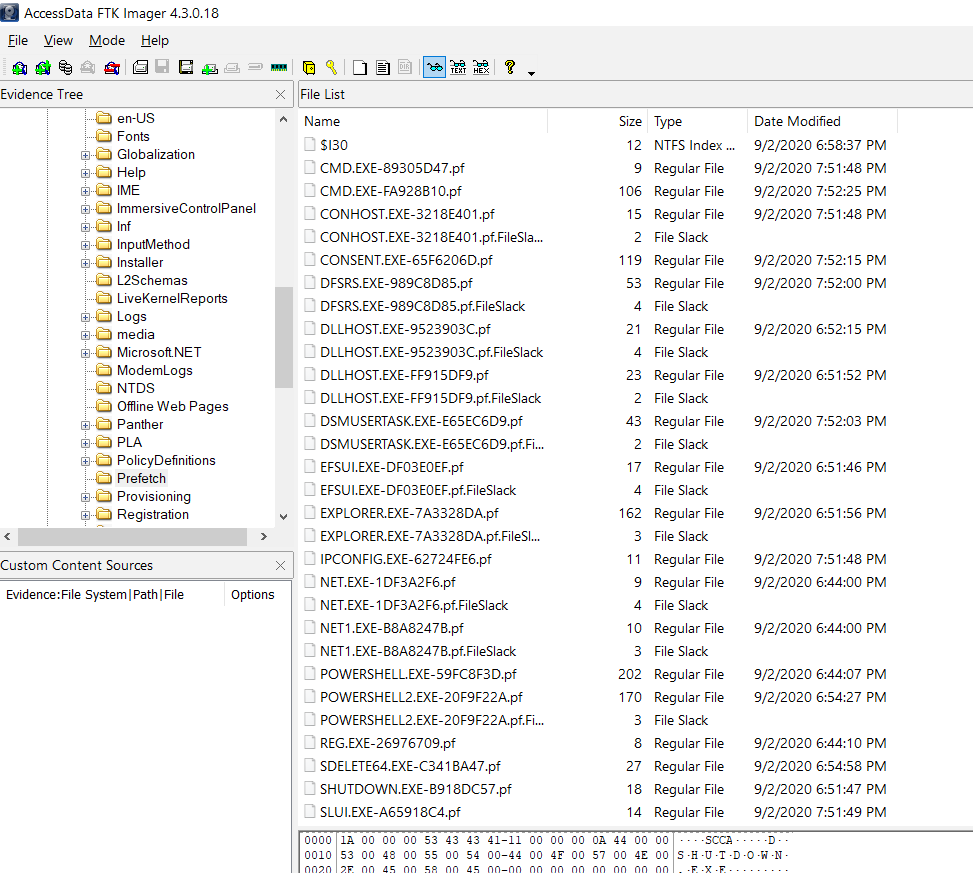
Task: Open the toolbar options dropdown arrow
Action: (531, 73)
